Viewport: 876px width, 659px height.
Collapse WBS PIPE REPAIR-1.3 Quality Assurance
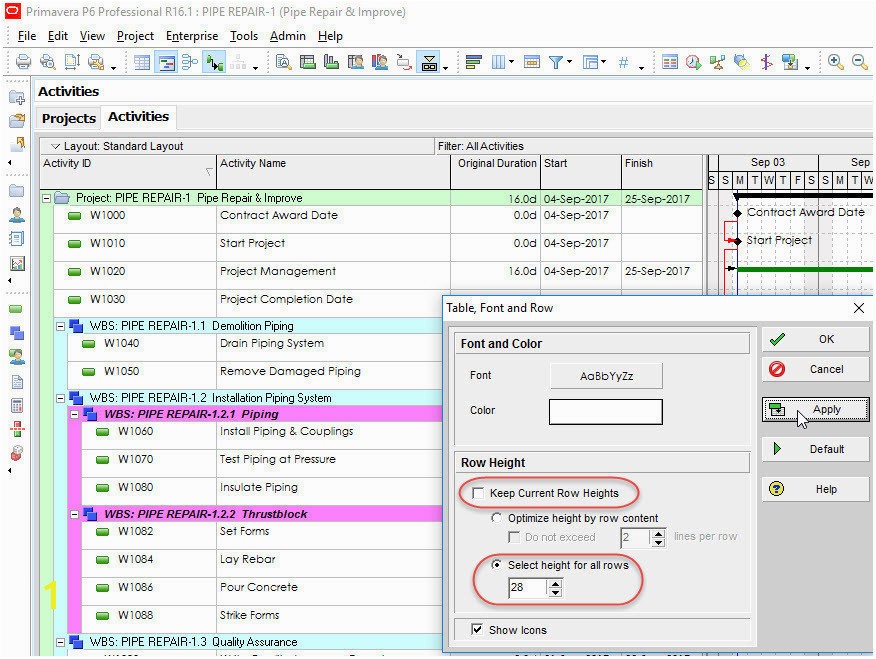coord(60,642)
